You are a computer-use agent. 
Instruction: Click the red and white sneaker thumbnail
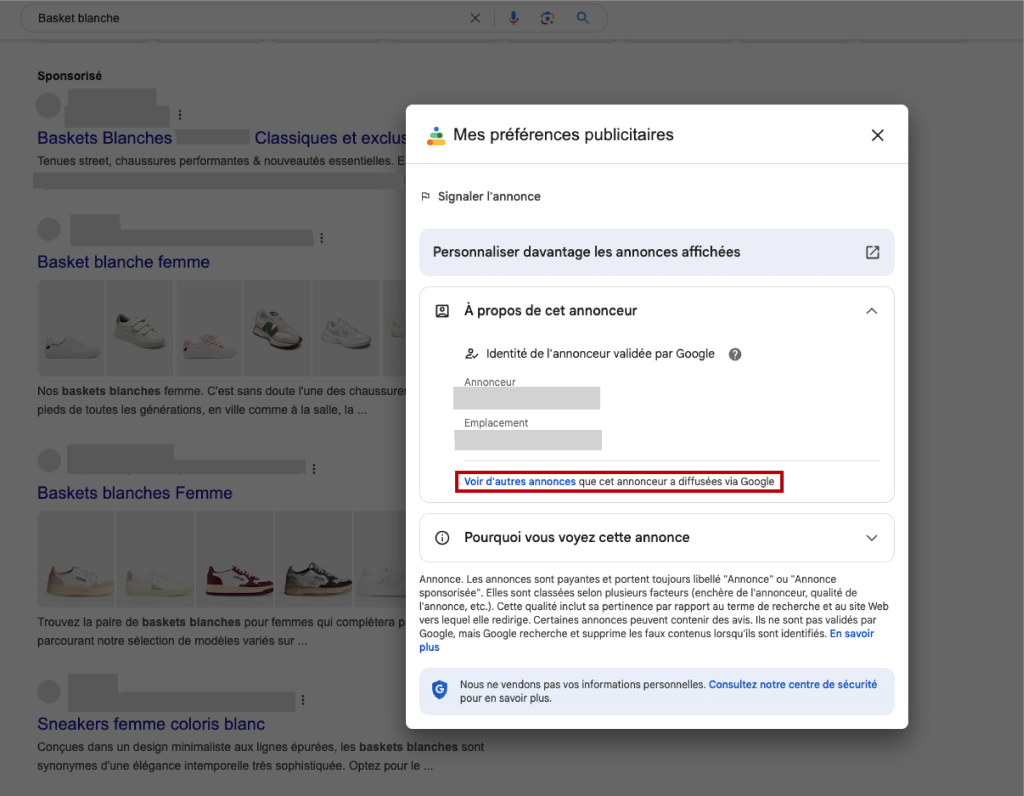(x=235, y=559)
